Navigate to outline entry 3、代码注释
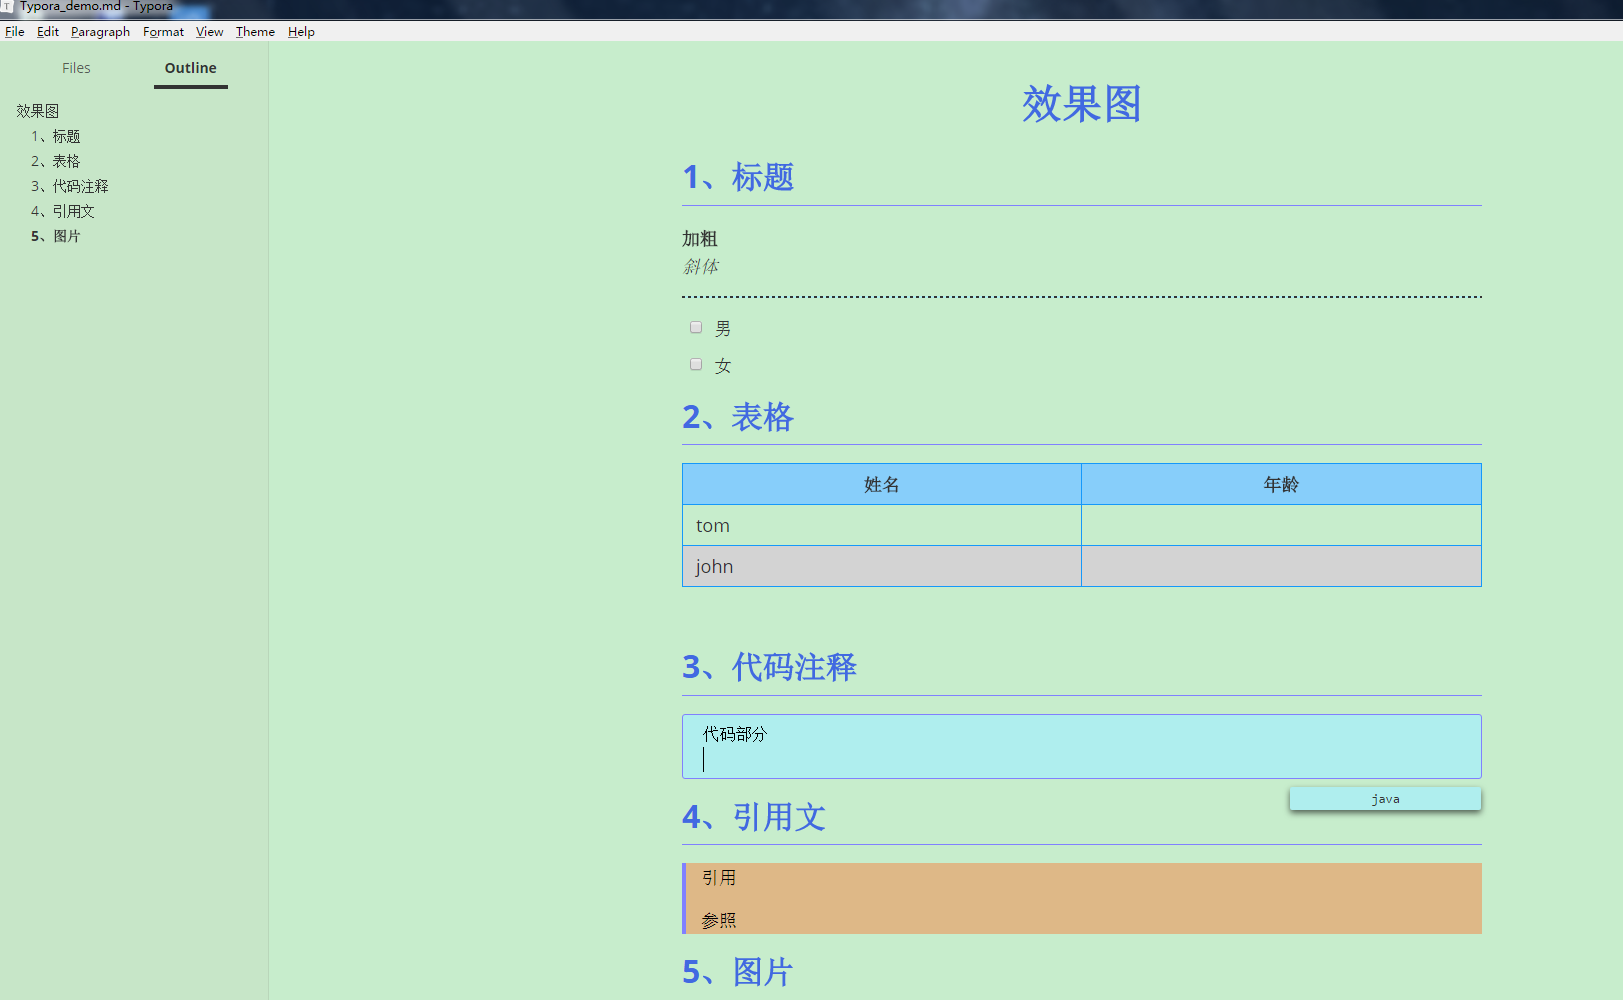The width and height of the screenshot is (1623, 1000). [x=69, y=186]
